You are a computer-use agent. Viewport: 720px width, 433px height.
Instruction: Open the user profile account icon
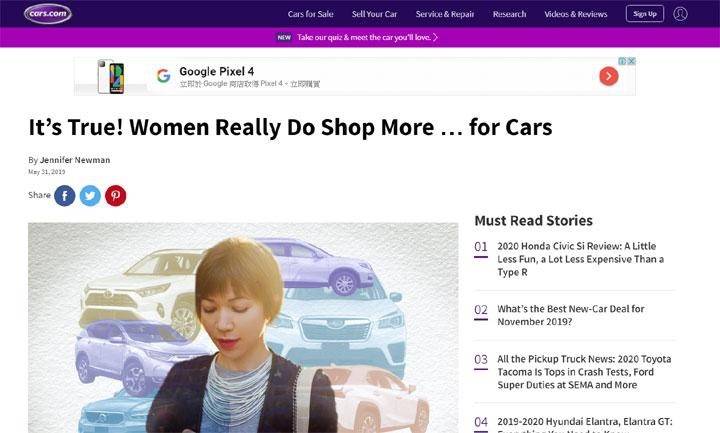pyautogui.click(x=680, y=14)
